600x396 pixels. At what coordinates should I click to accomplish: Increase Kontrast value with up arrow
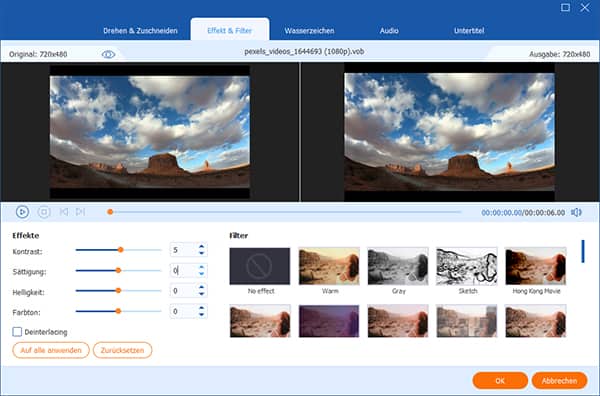[x=202, y=246]
